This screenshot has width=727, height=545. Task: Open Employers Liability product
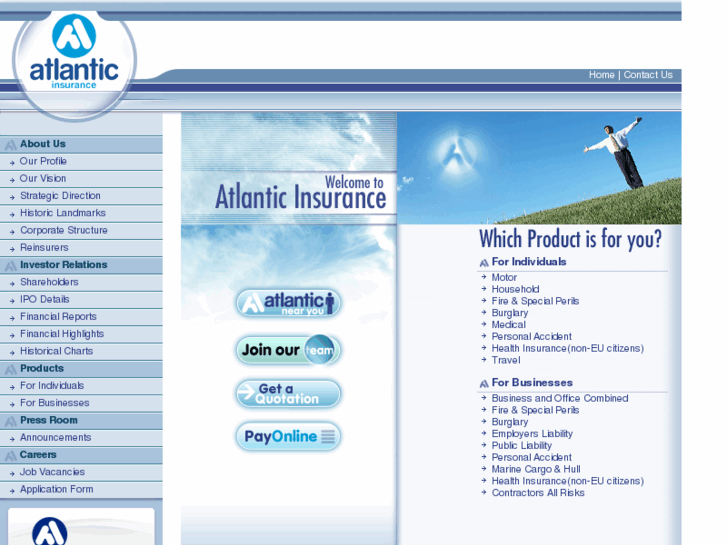coord(532,434)
